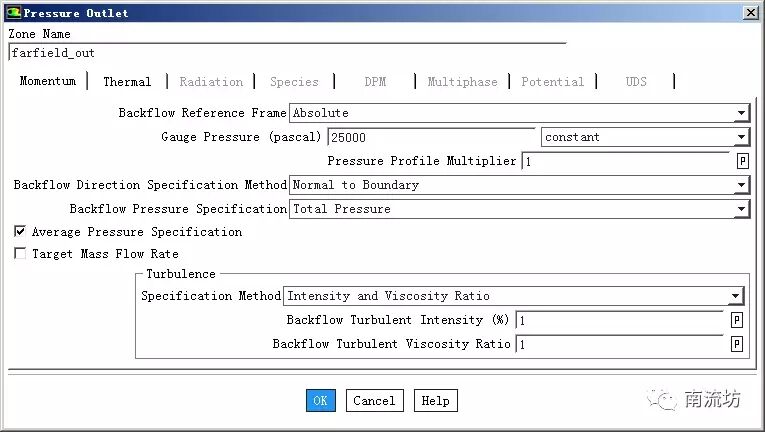Switch to the Thermal tab
Screen dimensions: 765x432
tap(127, 82)
